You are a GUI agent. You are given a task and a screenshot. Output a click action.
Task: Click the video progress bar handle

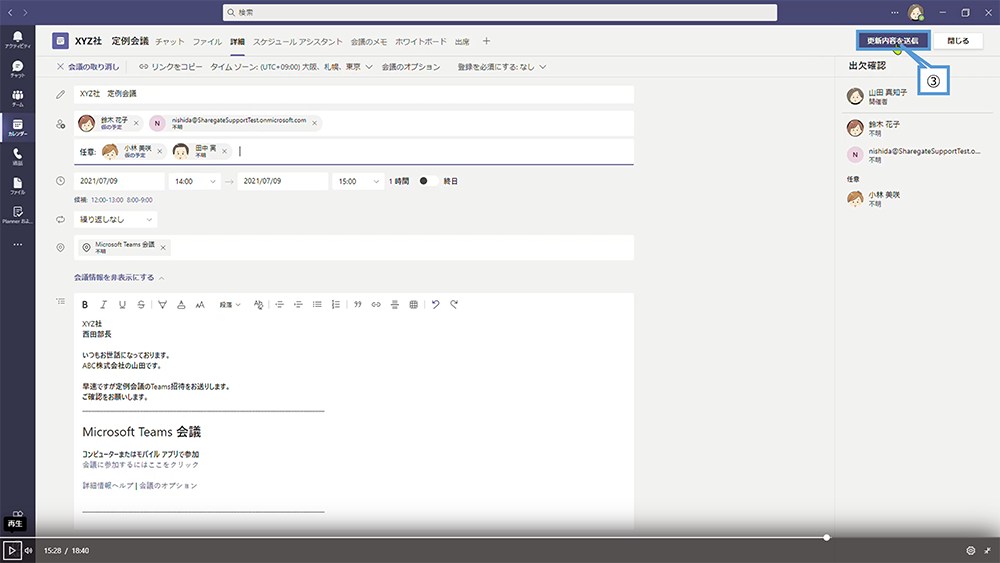pos(827,538)
